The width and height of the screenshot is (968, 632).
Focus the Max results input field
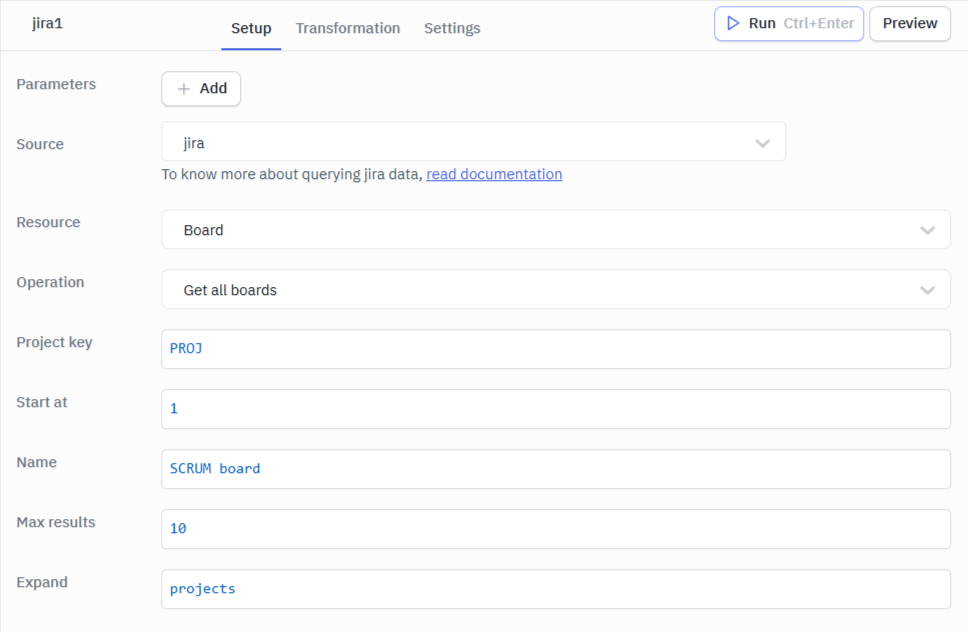556,528
